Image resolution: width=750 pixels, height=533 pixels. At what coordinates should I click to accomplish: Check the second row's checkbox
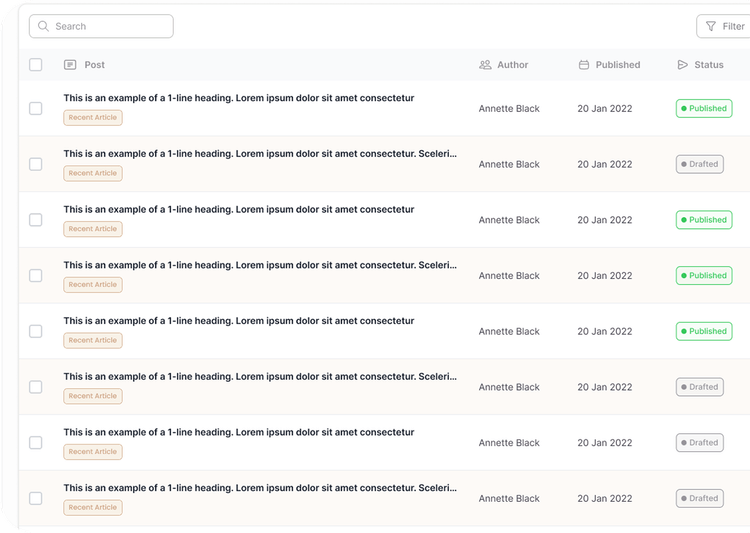pyautogui.click(x=36, y=164)
